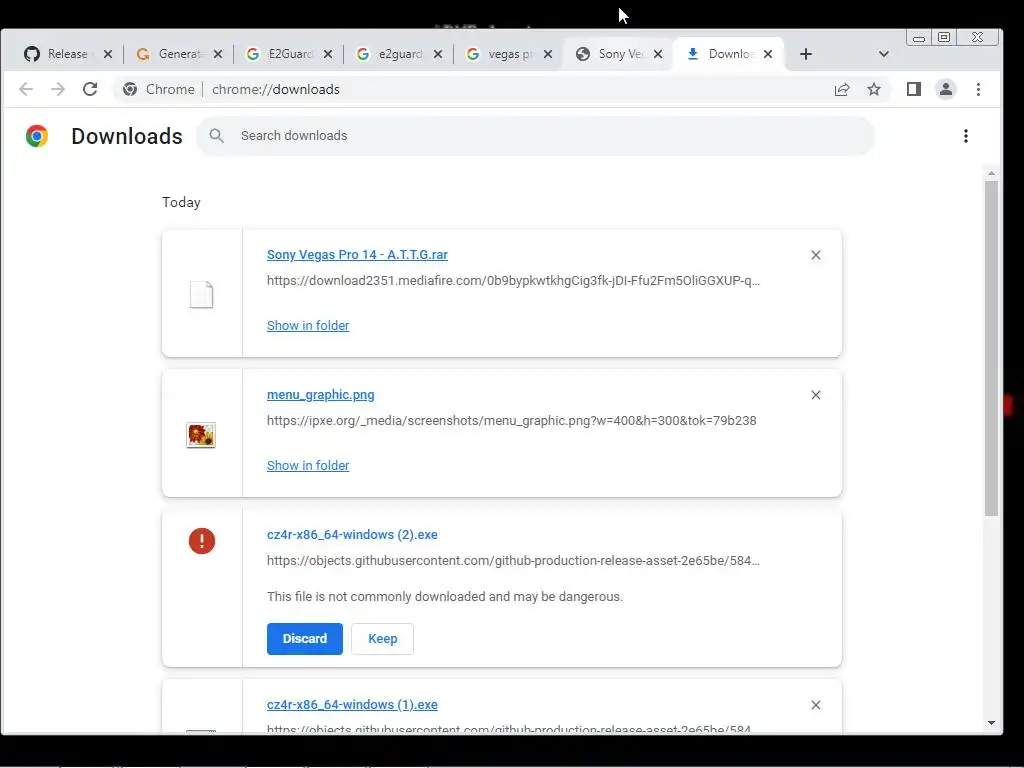
Task: Click the red warning icon
Action: tap(202, 541)
